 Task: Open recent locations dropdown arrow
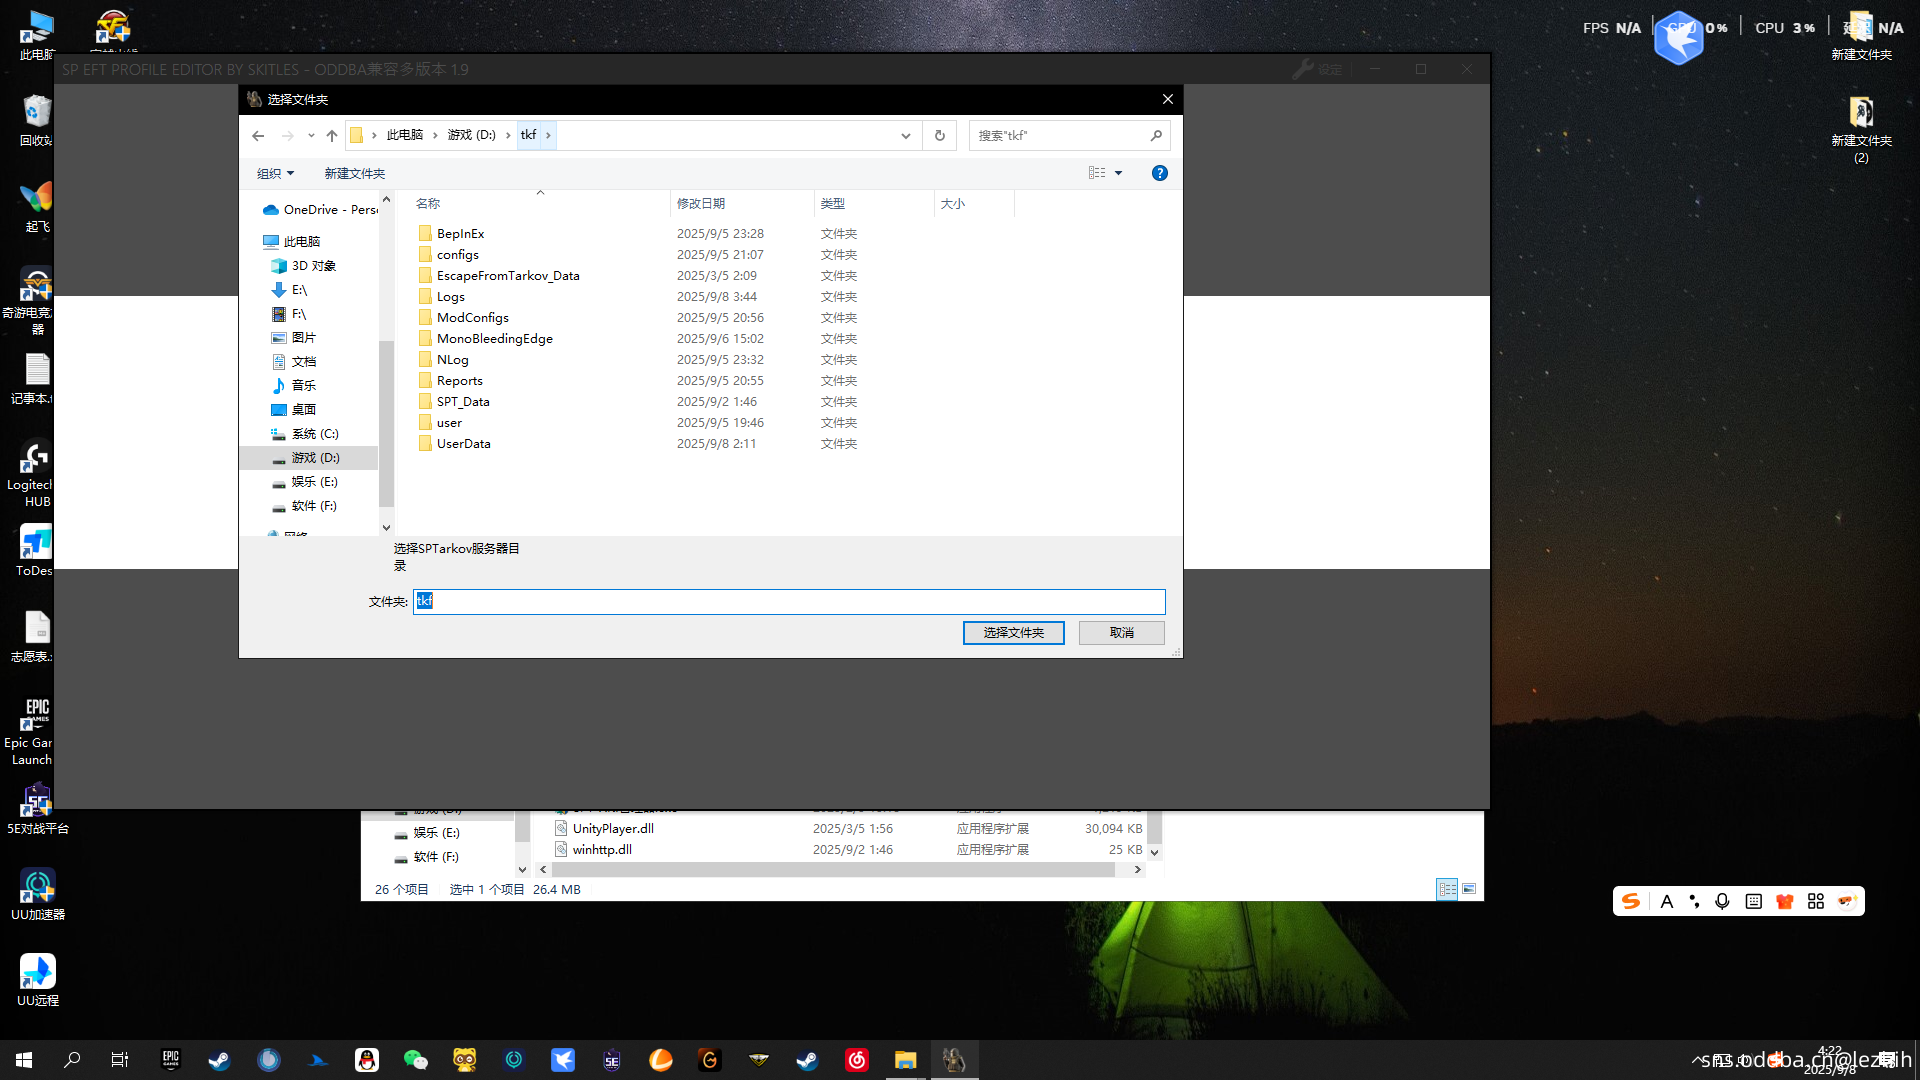click(311, 136)
